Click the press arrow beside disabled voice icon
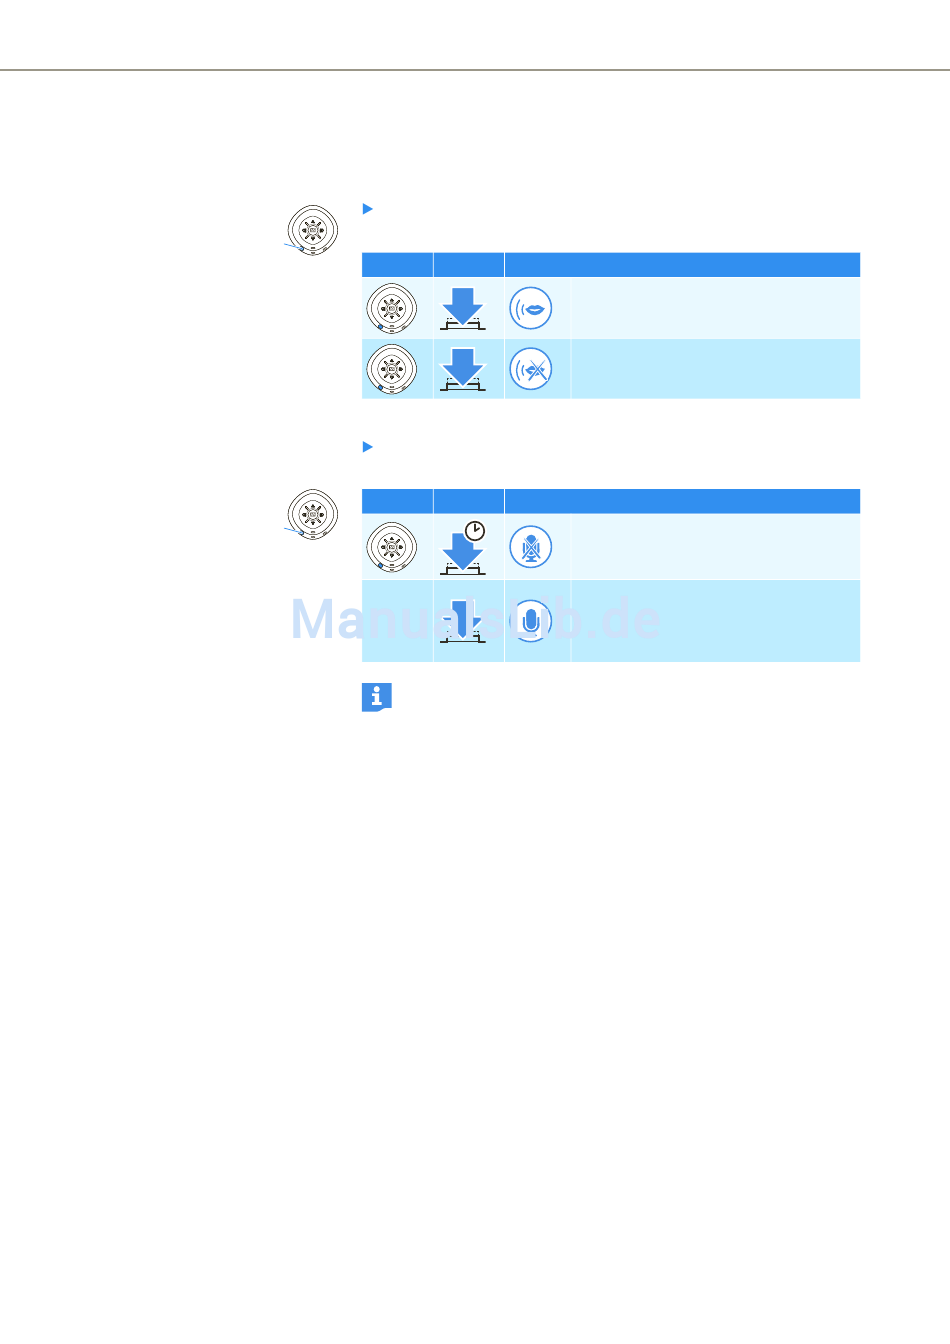The image size is (950, 1344). pos(463,369)
